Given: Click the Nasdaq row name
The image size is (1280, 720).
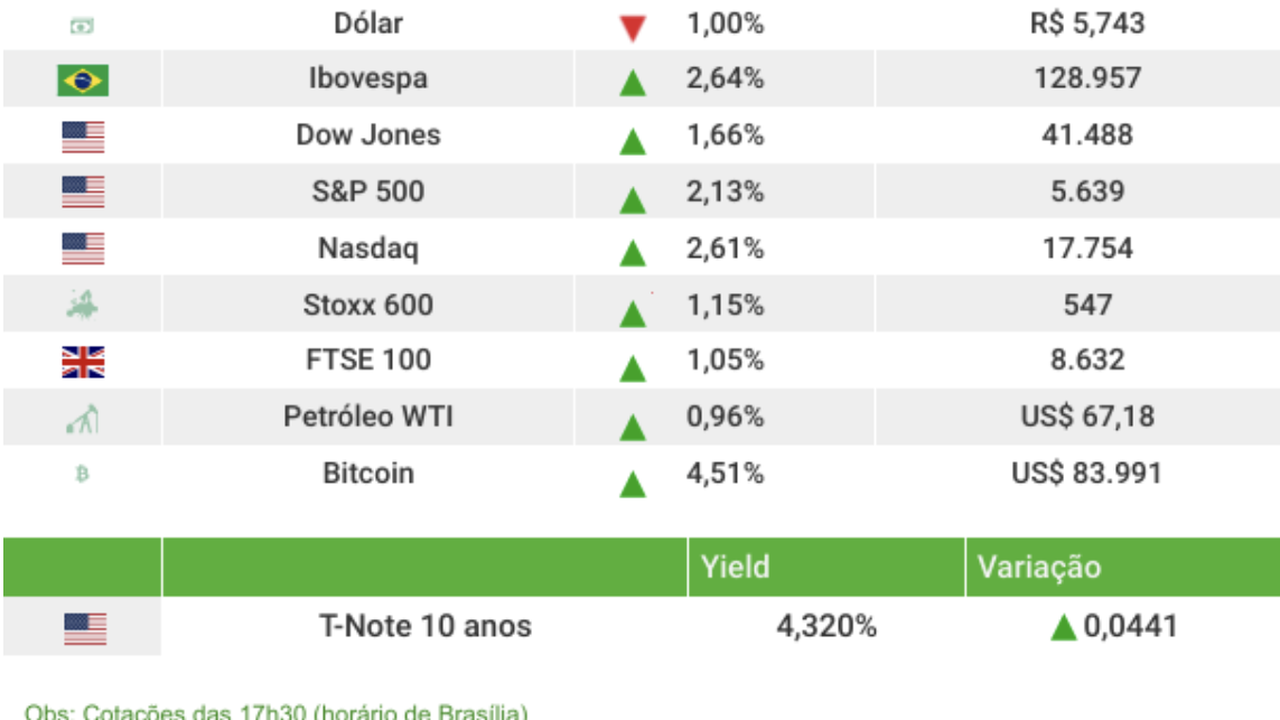Looking at the screenshot, I should coord(368,247).
